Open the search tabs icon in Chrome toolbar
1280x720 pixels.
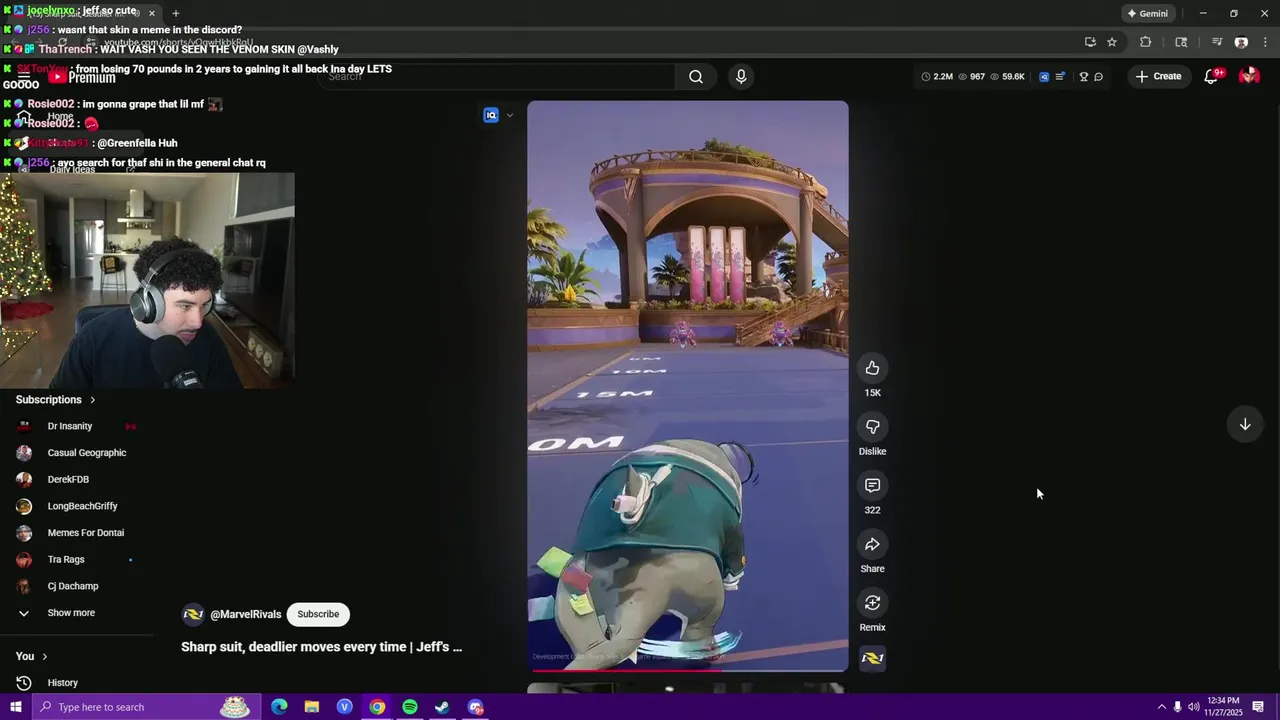click(1181, 42)
